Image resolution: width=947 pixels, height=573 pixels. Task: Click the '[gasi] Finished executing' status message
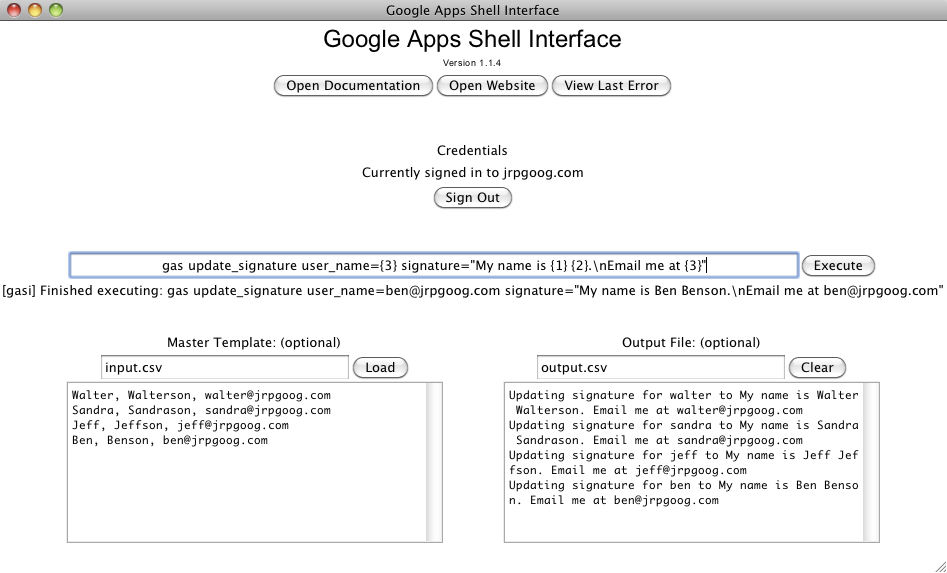473,291
